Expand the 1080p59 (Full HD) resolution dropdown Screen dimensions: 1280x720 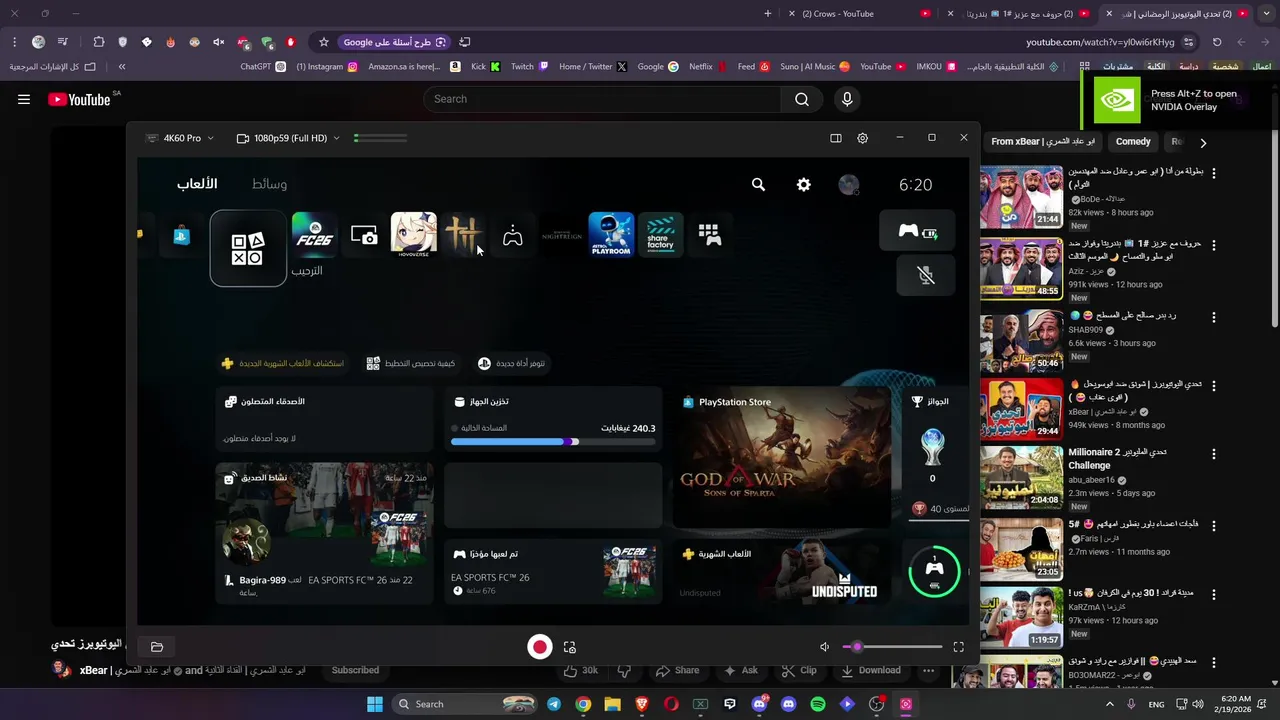click(x=288, y=138)
